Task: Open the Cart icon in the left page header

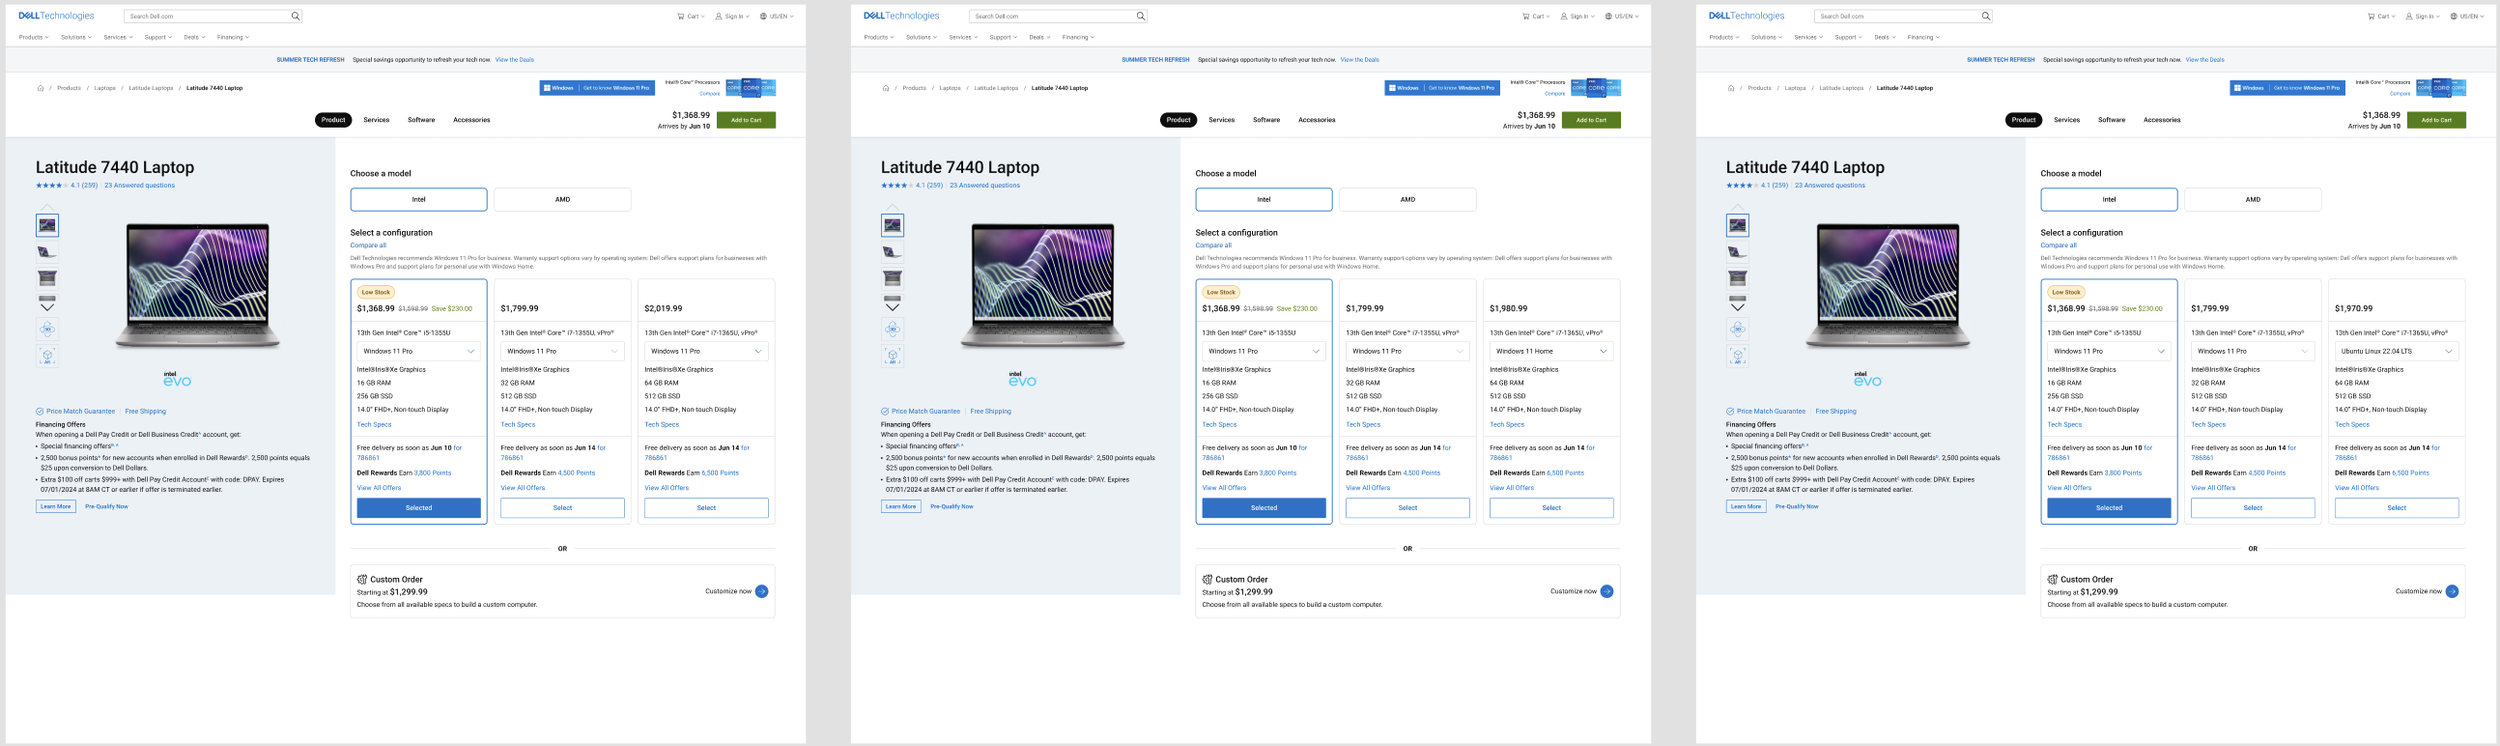Action: (x=681, y=16)
